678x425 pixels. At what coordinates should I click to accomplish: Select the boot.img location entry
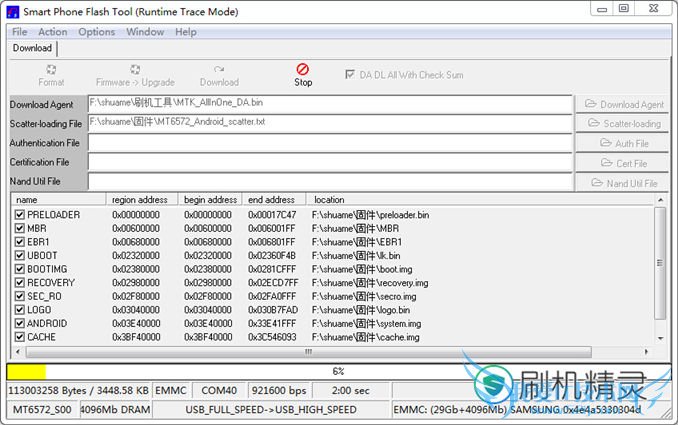click(362, 269)
